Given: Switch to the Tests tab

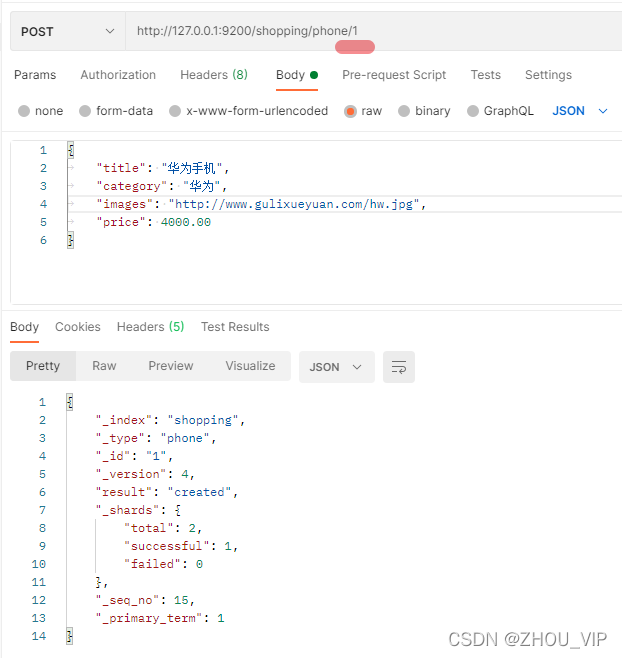Looking at the screenshot, I should 486,75.
